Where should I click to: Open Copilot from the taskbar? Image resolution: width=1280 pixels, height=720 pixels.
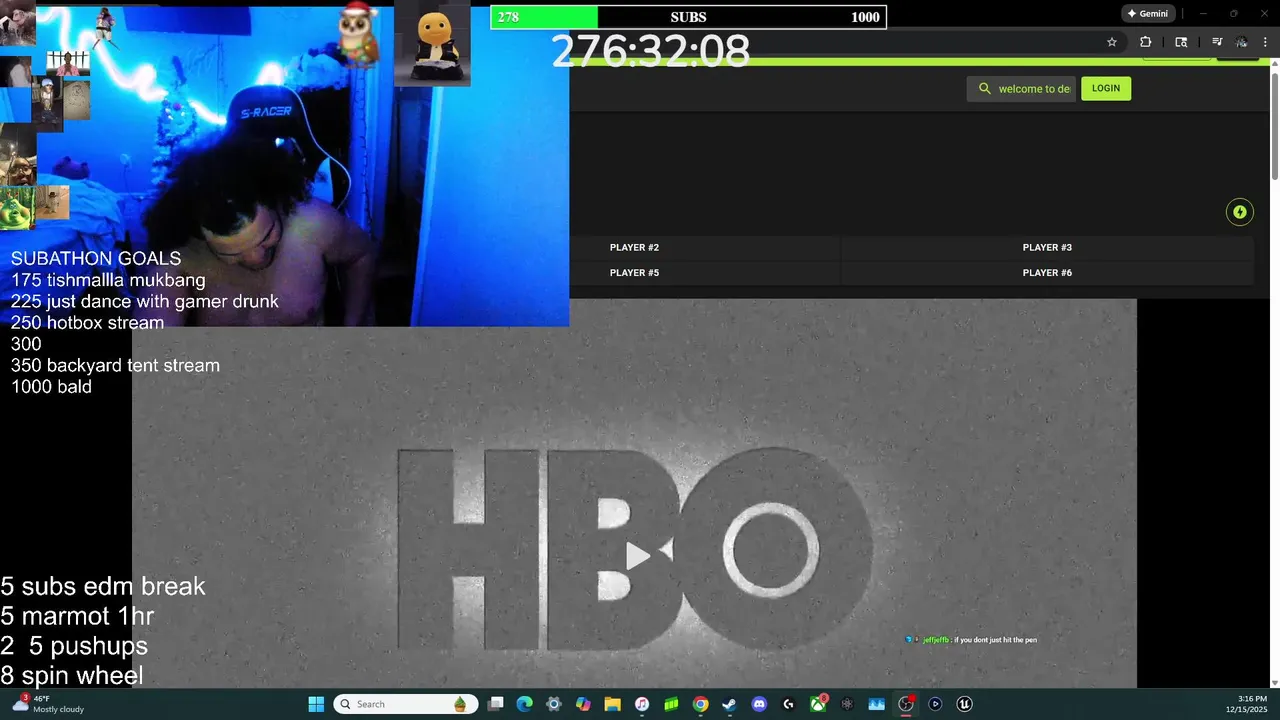(x=583, y=704)
